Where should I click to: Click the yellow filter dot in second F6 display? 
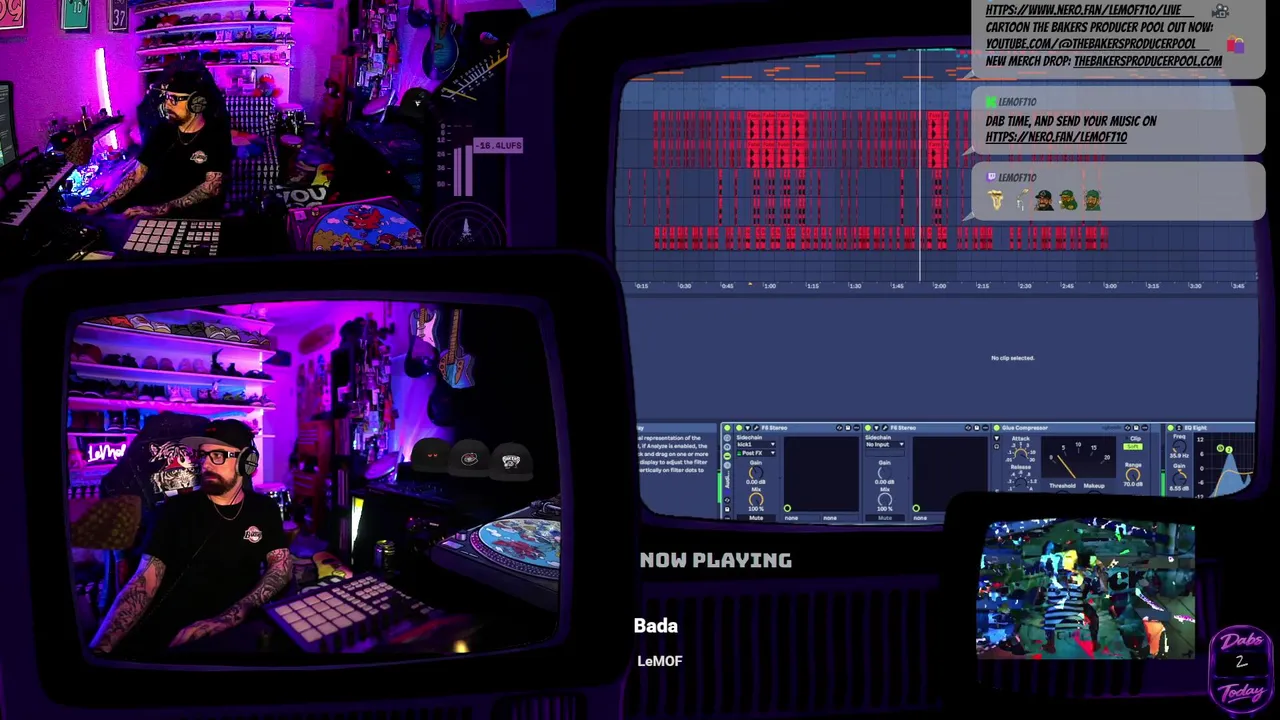(x=916, y=508)
